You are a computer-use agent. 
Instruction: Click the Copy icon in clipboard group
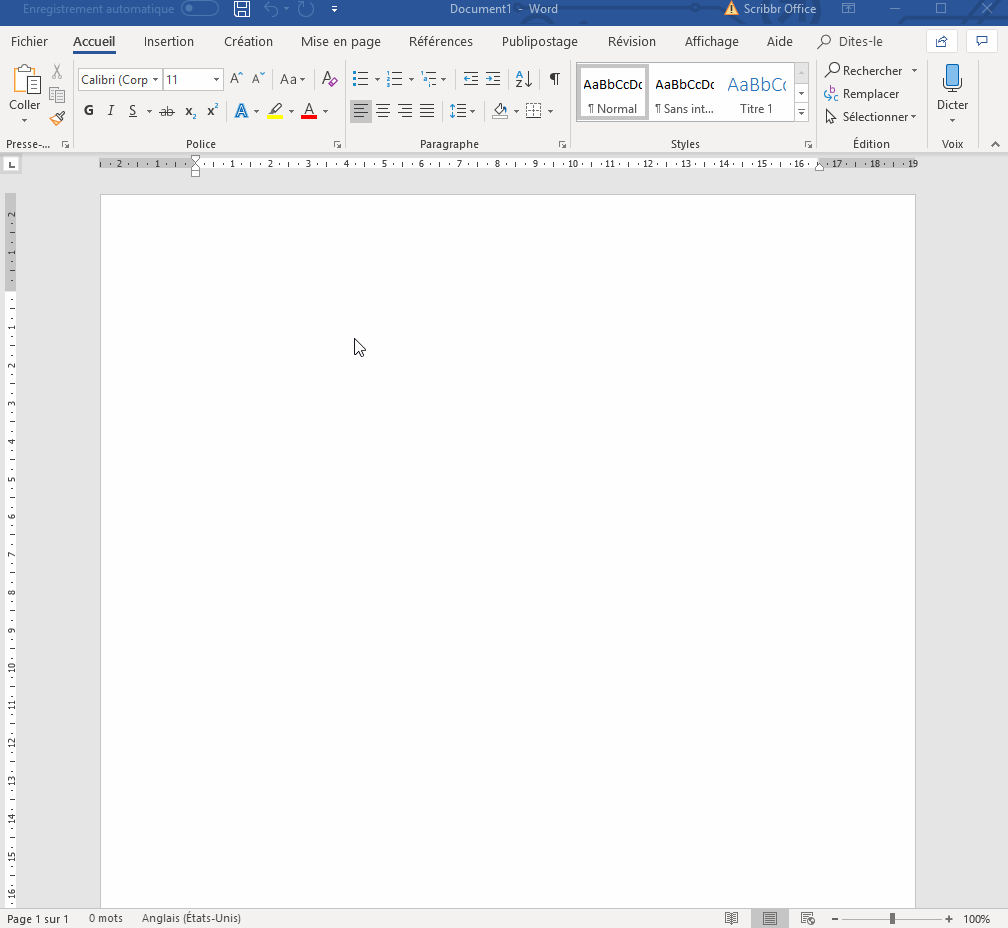click(57, 95)
